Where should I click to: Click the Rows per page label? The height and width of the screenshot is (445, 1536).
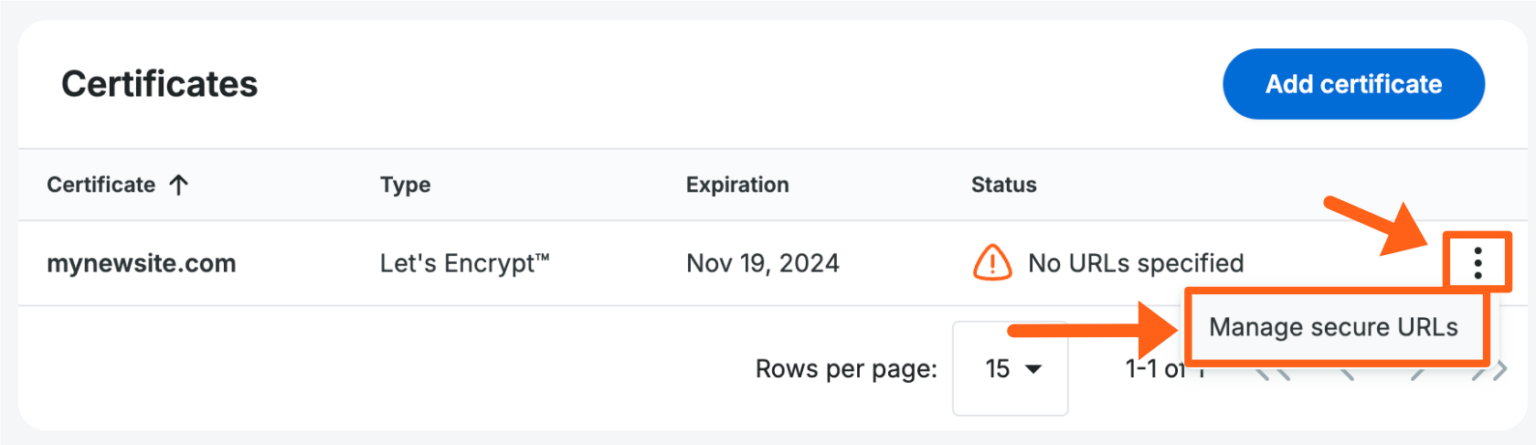click(846, 369)
